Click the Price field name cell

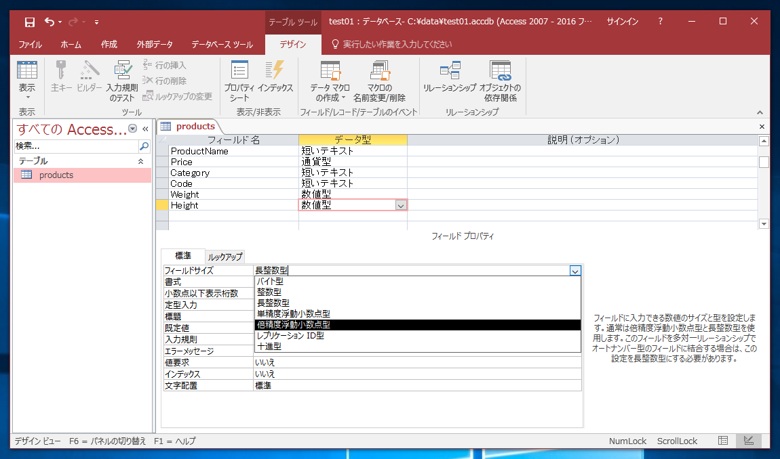pos(234,162)
